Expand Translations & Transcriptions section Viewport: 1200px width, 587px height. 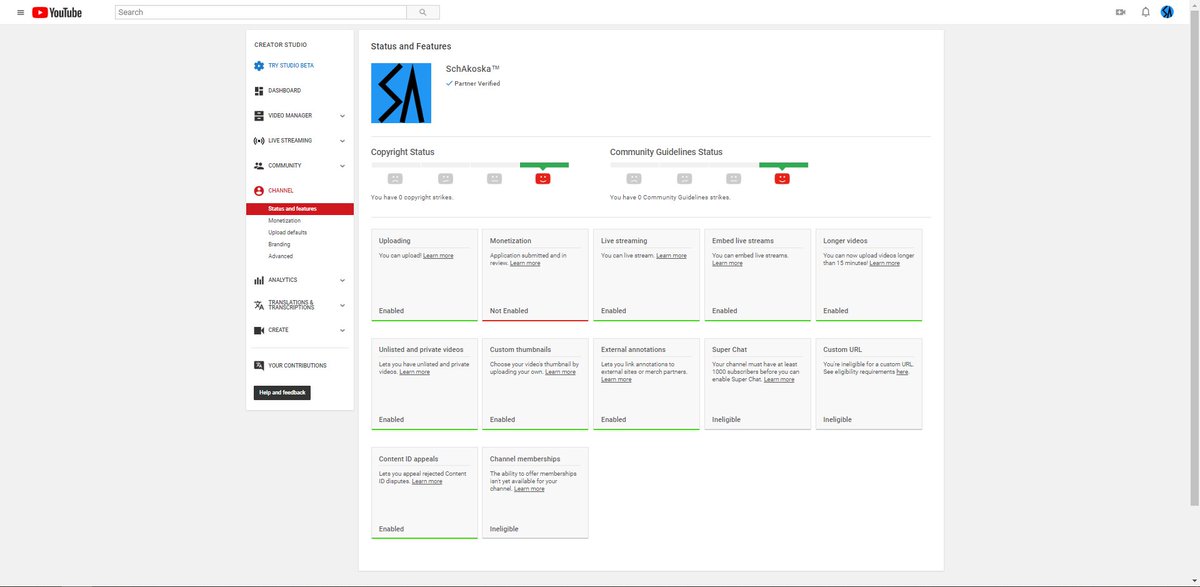[342, 305]
